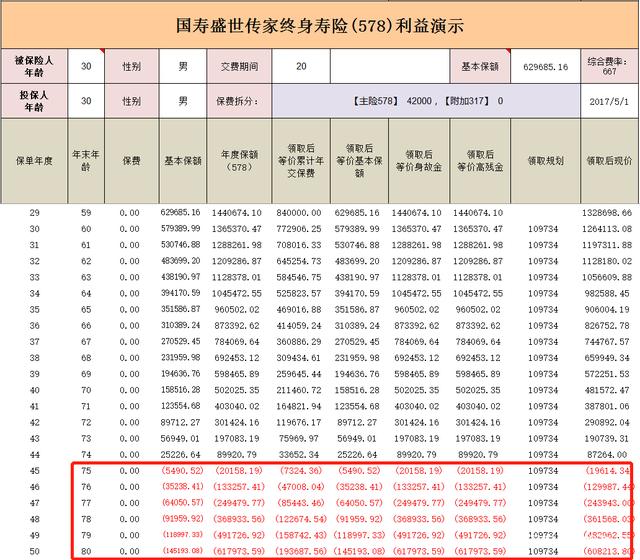Viewport: 640px width, 560px height.
Task: Click the 投保人年龄 label cell
Action: coord(34,101)
